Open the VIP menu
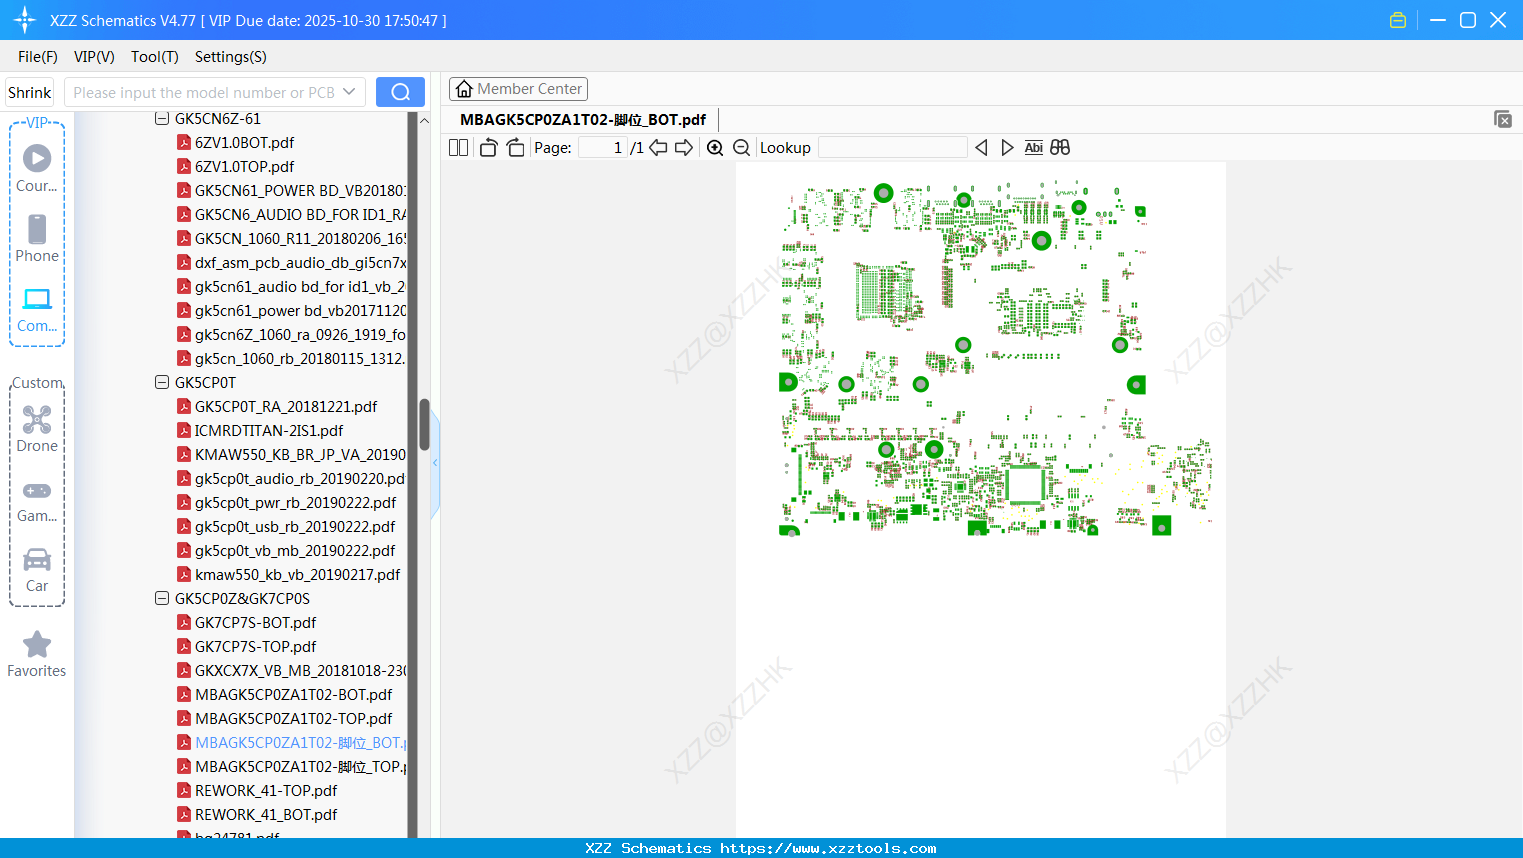The image size is (1523, 858). tap(94, 57)
